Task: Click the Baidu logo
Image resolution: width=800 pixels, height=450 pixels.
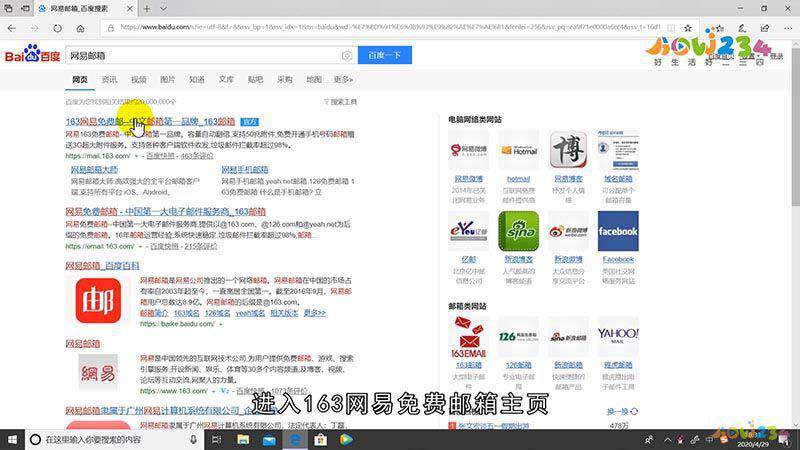Action: (32, 54)
